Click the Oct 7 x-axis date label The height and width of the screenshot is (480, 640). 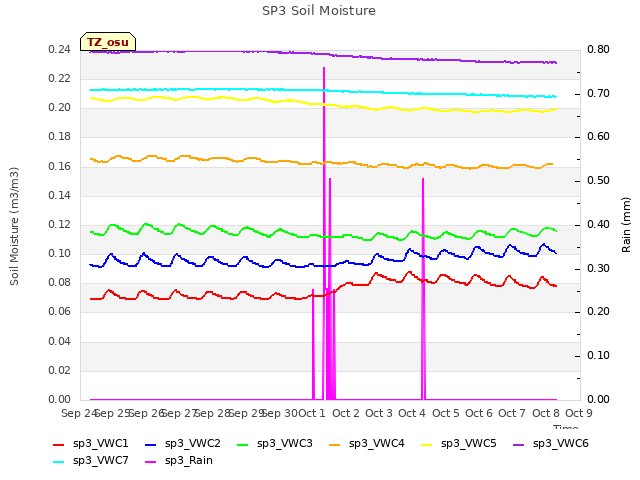[x=512, y=413]
